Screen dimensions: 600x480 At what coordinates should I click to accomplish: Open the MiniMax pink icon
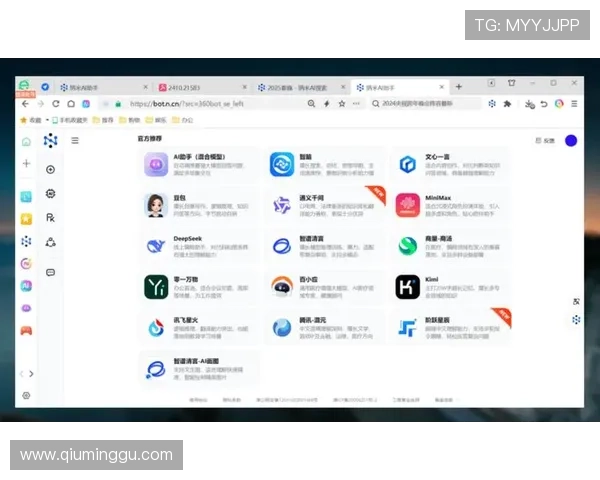[408, 205]
